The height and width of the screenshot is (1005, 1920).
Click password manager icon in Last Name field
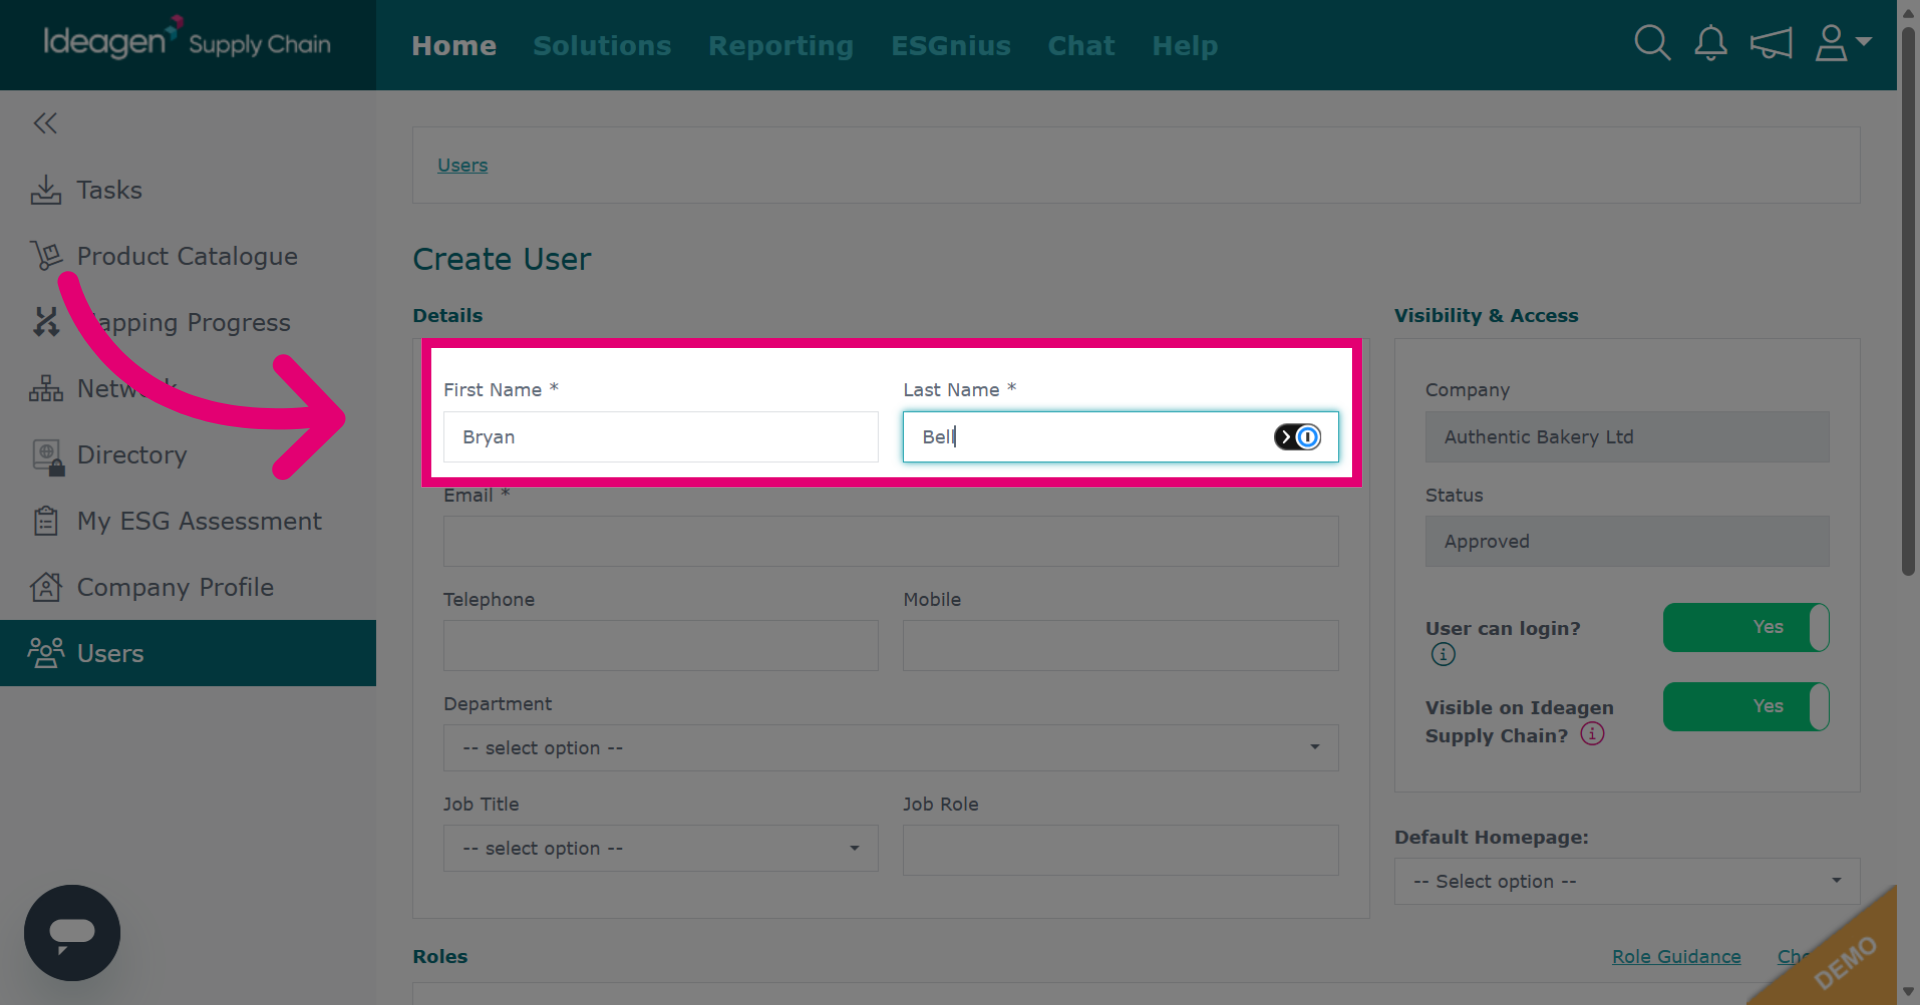click(1297, 437)
